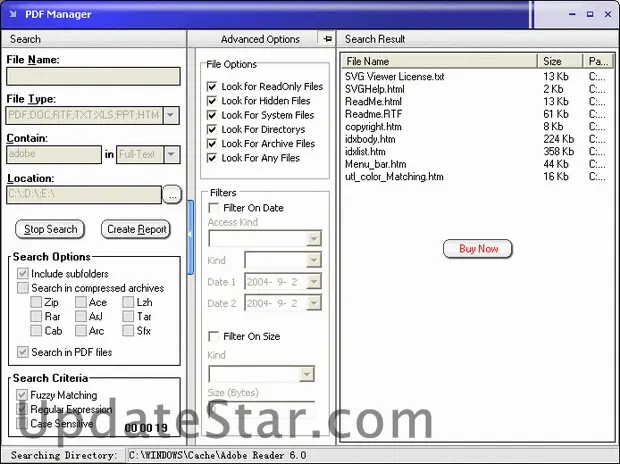Open the Access Kind dropdown
Viewport: 620px width, 464px height.
314,238
